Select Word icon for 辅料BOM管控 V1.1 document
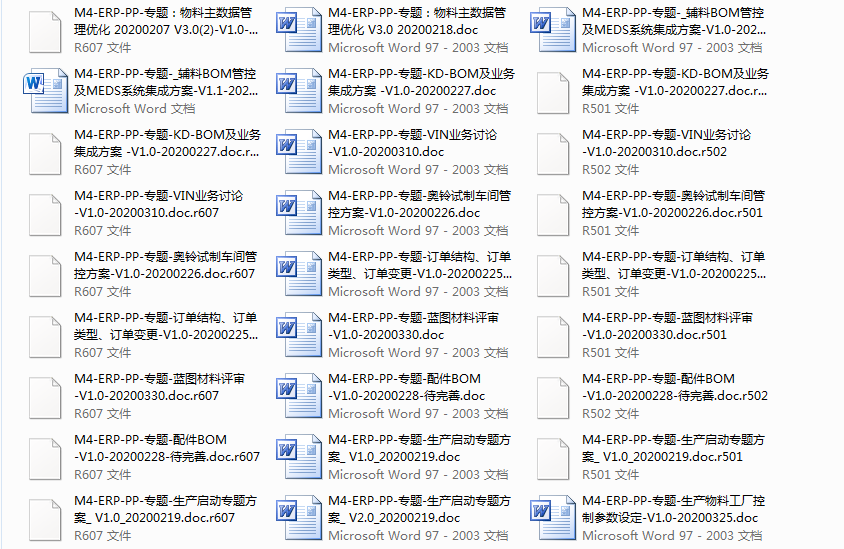Viewport: 844px width, 549px height. tap(45, 92)
